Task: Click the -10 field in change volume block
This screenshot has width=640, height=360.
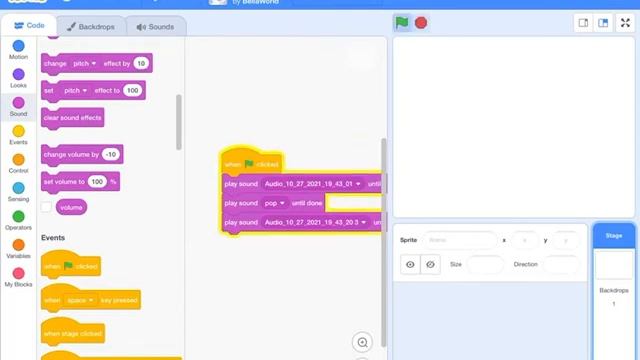Action: coord(111,154)
